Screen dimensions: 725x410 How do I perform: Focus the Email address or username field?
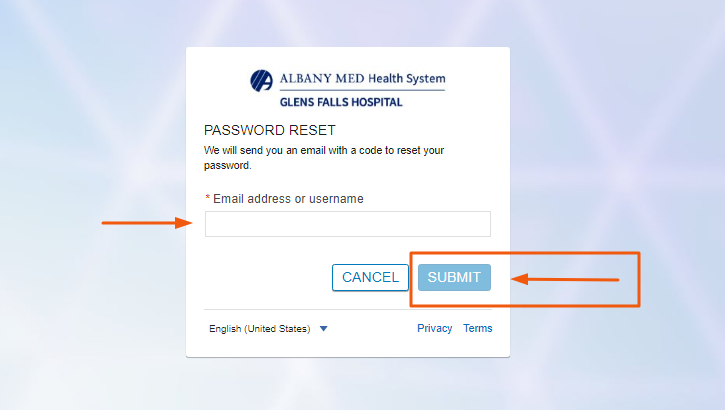pyautogui.click(x=348, y=224)
